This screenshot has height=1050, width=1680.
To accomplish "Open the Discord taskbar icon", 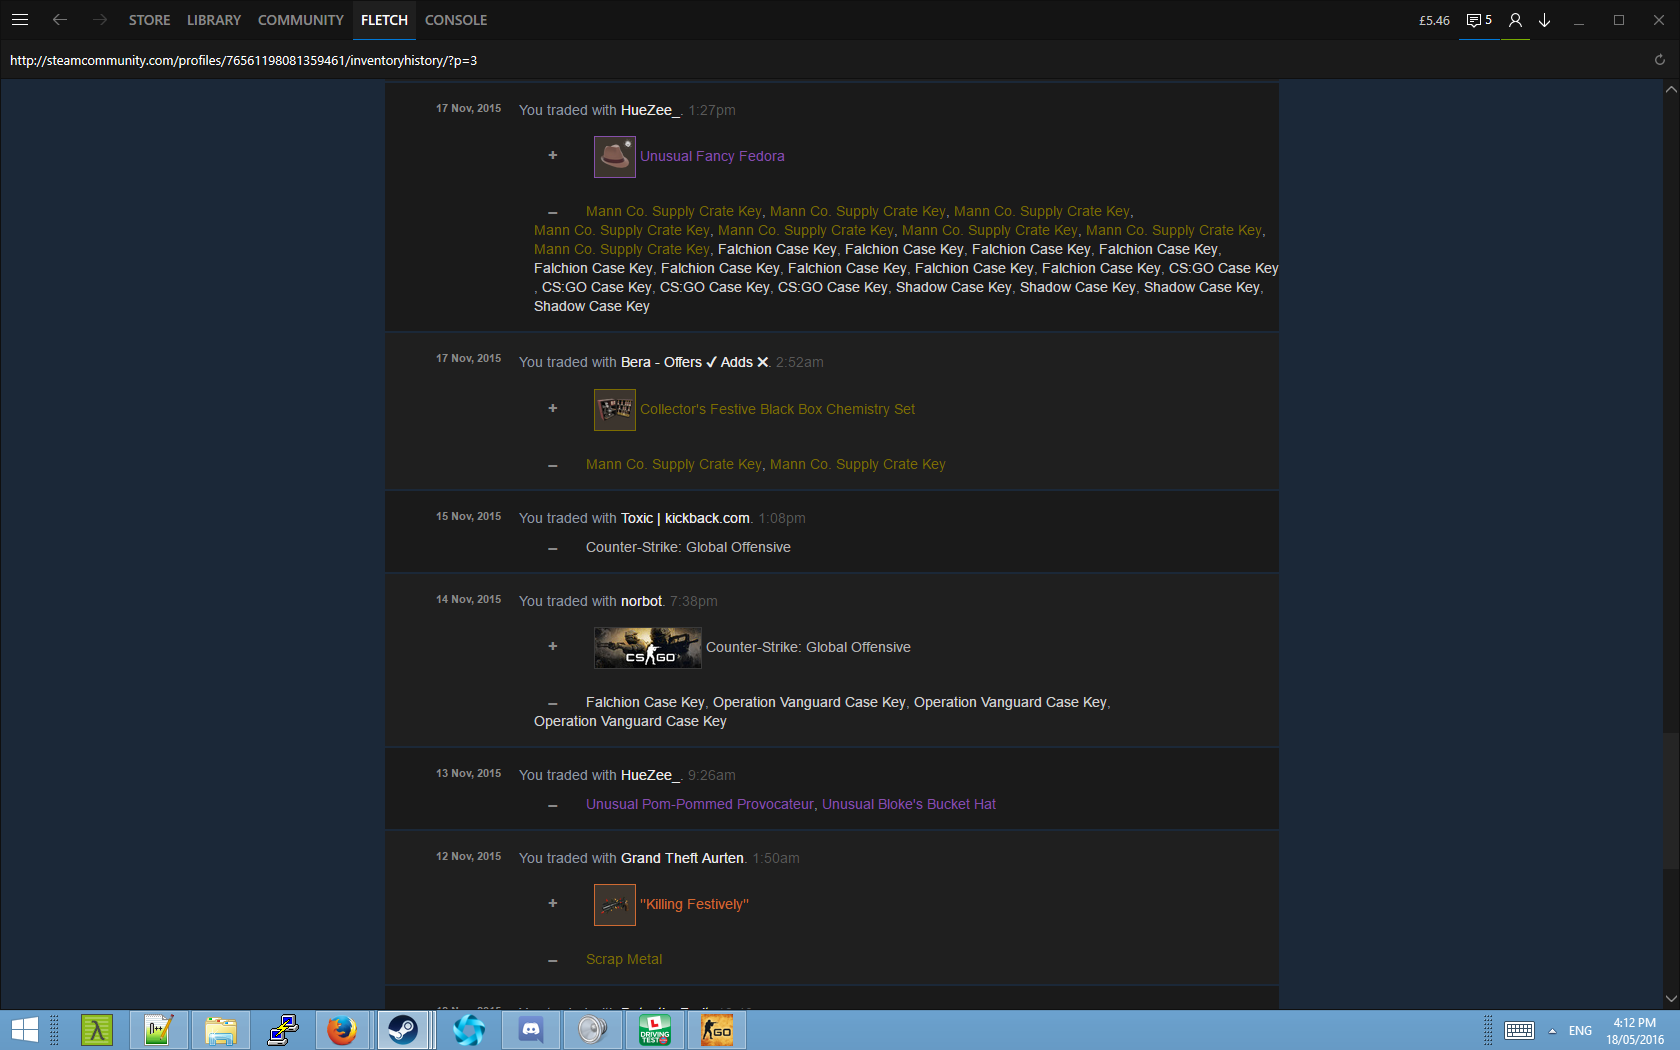I will click(x=531, y=1029).
